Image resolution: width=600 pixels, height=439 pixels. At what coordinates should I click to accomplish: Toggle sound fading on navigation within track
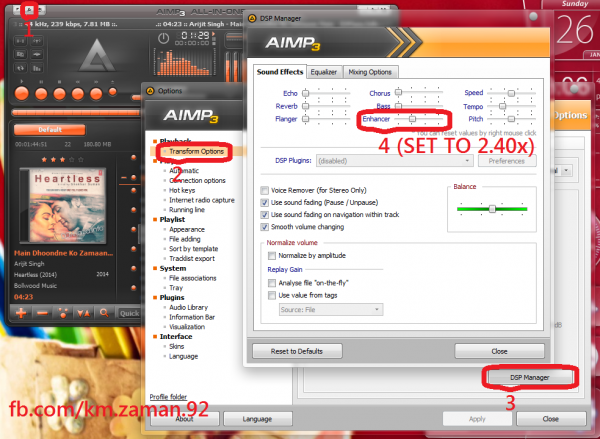[264, 215]
